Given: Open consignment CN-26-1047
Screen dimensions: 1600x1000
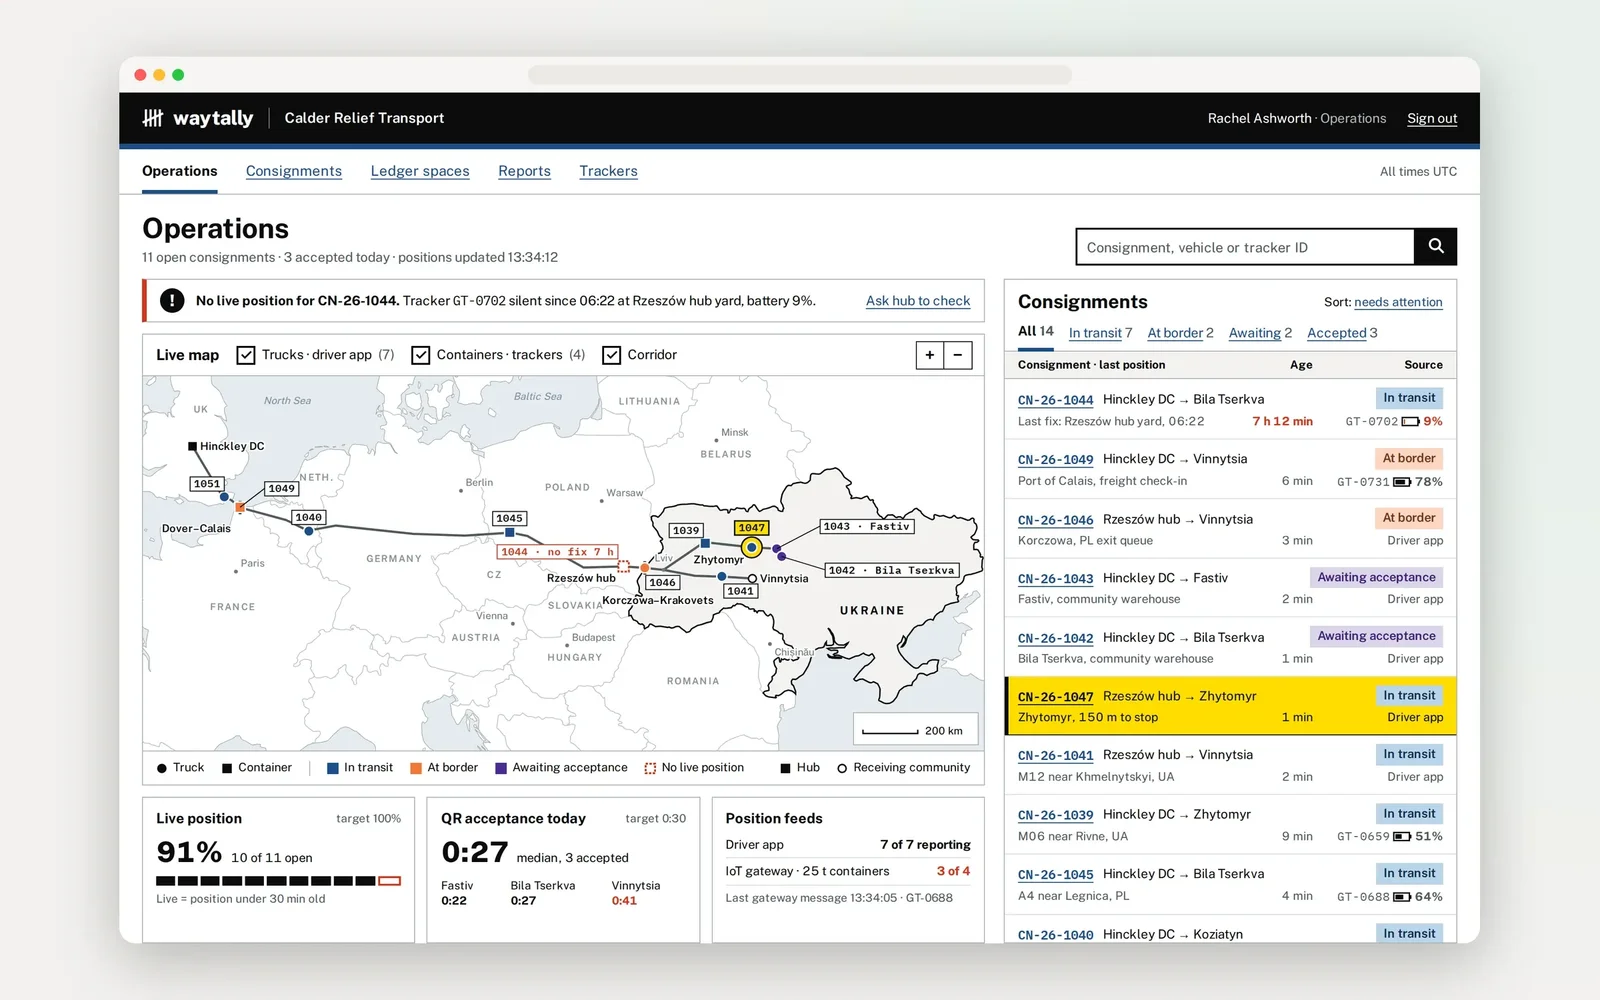Looking at the screenshot, I should (1055, 697).
